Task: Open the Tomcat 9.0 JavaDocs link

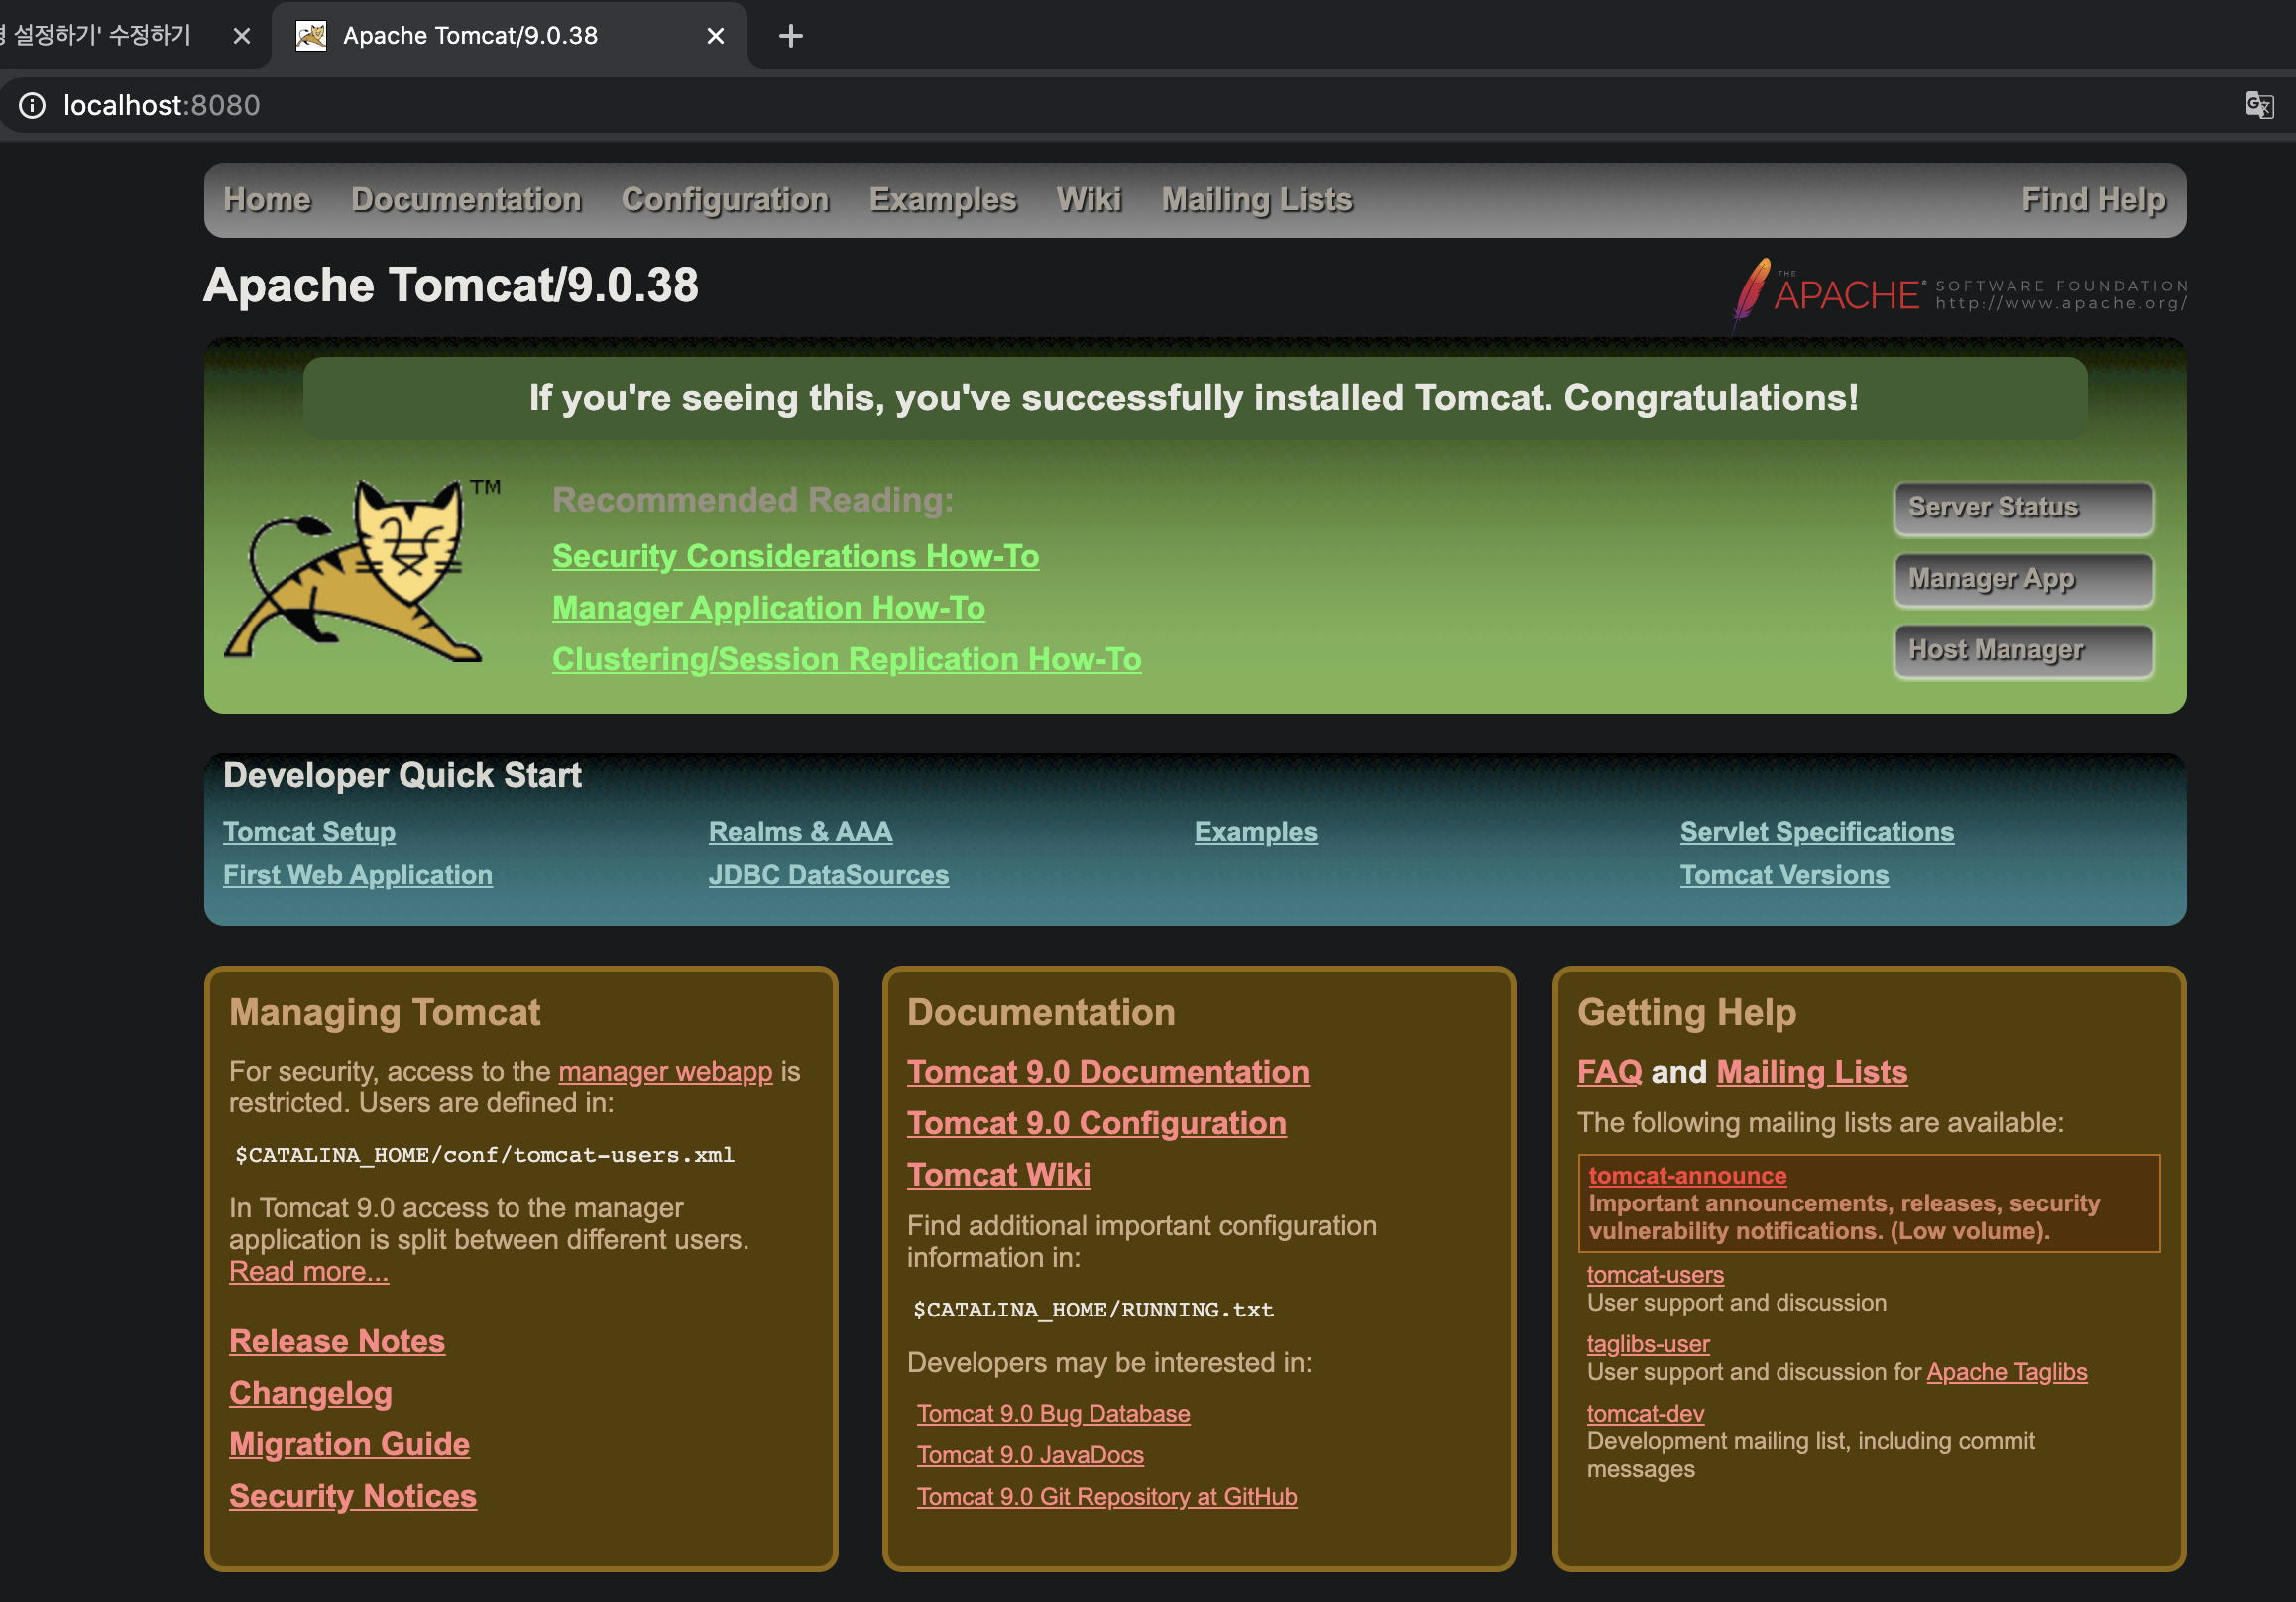Action: (1030, 1455)
